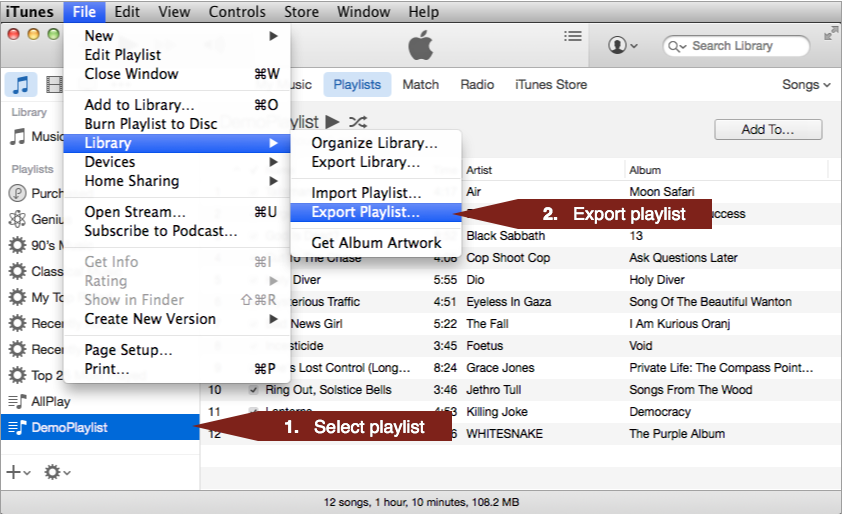
Task: Select the Jethro Tull artist cell
Action: (494, 390)
